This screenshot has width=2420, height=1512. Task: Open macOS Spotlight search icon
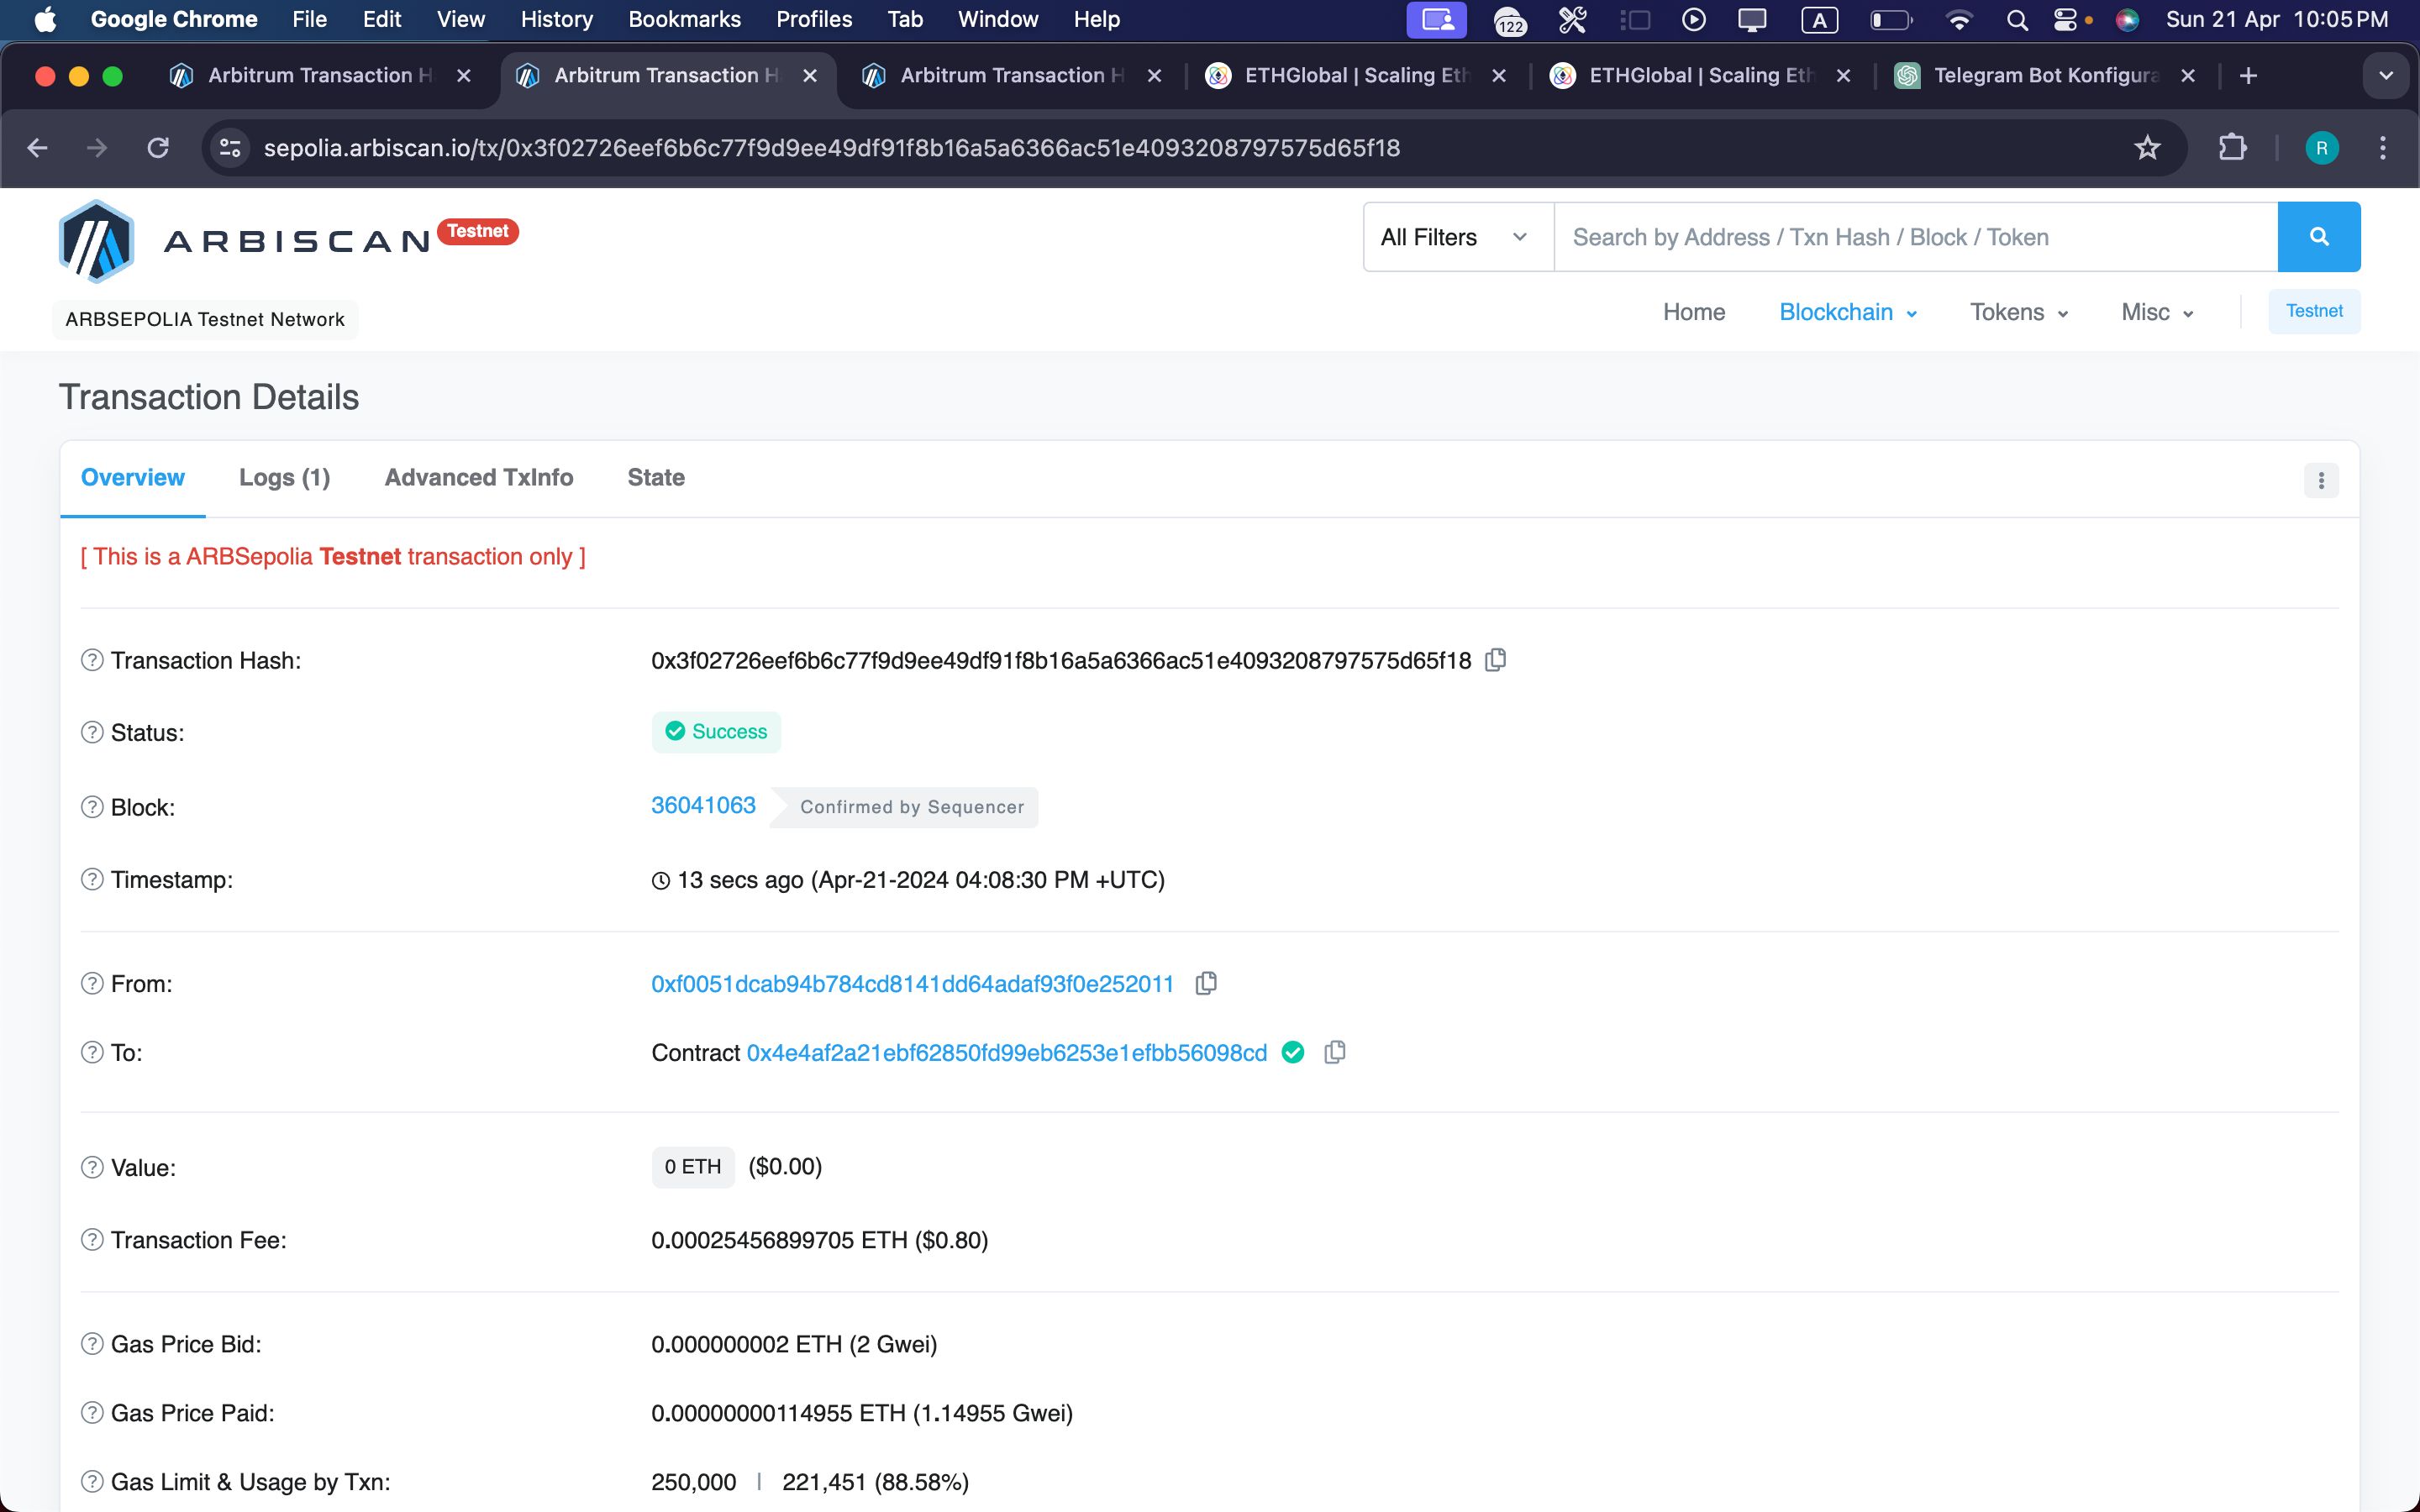(2017, 20)
